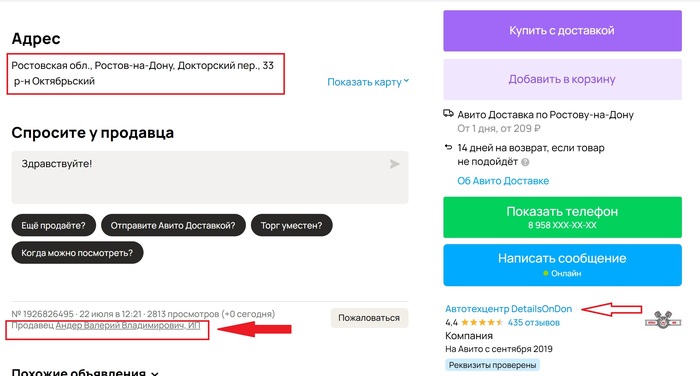Click the message field with Здравствуйте!
This screenshot has width=700, height=376.
(210, 177)
